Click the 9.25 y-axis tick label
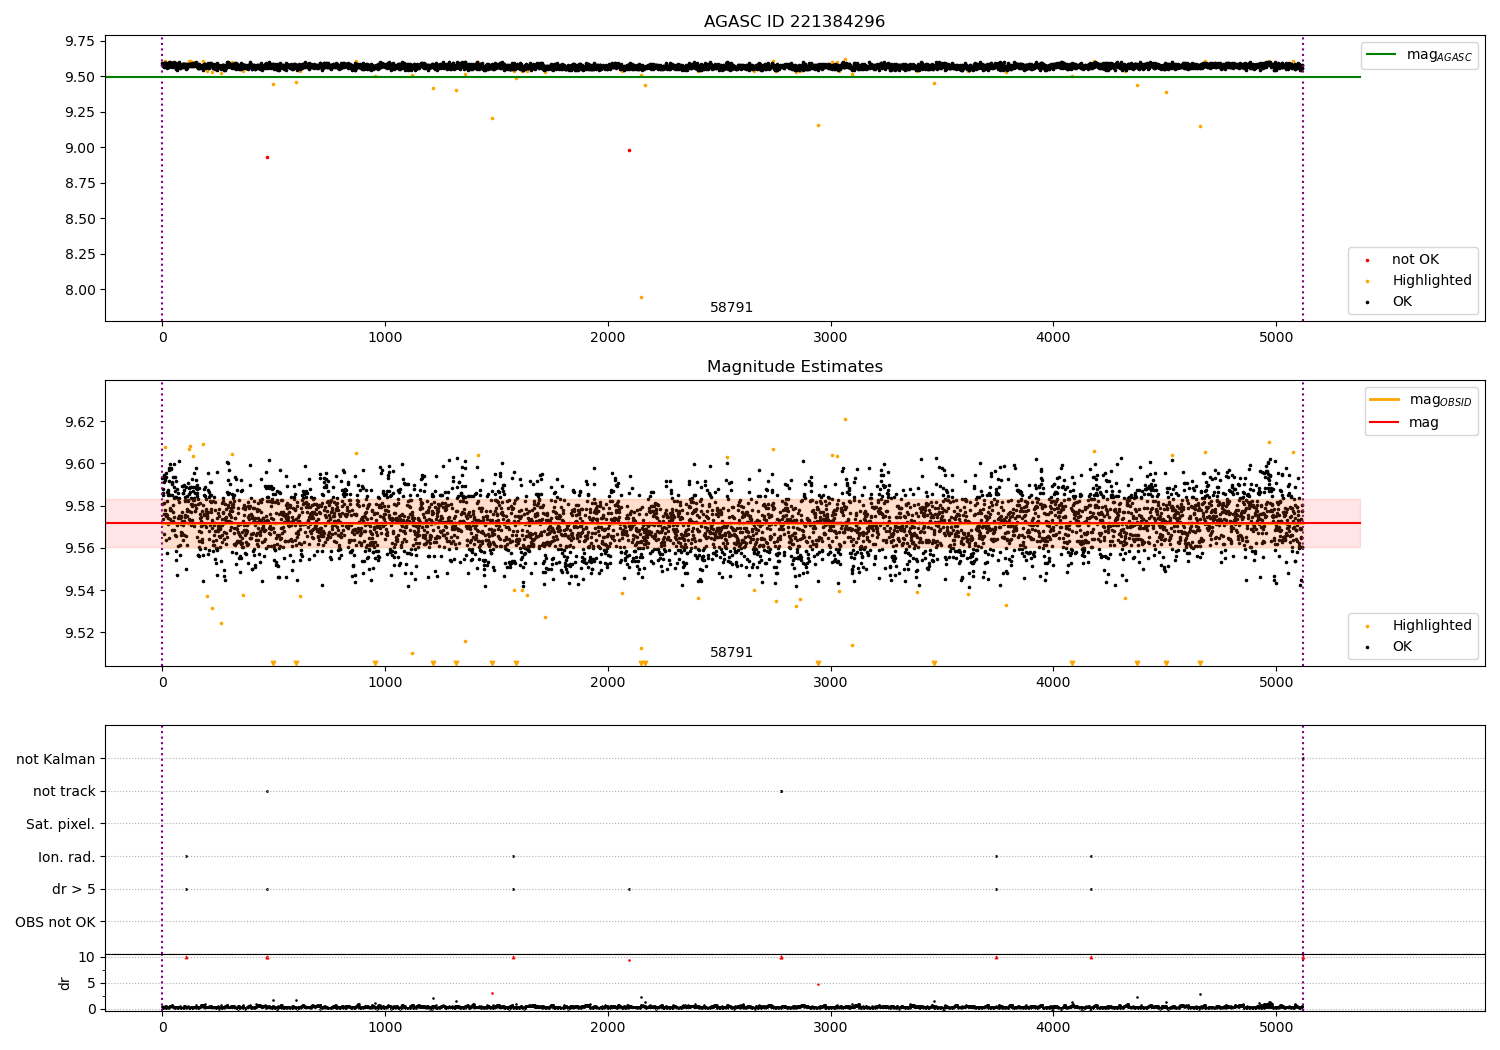 tap(79, 113)
